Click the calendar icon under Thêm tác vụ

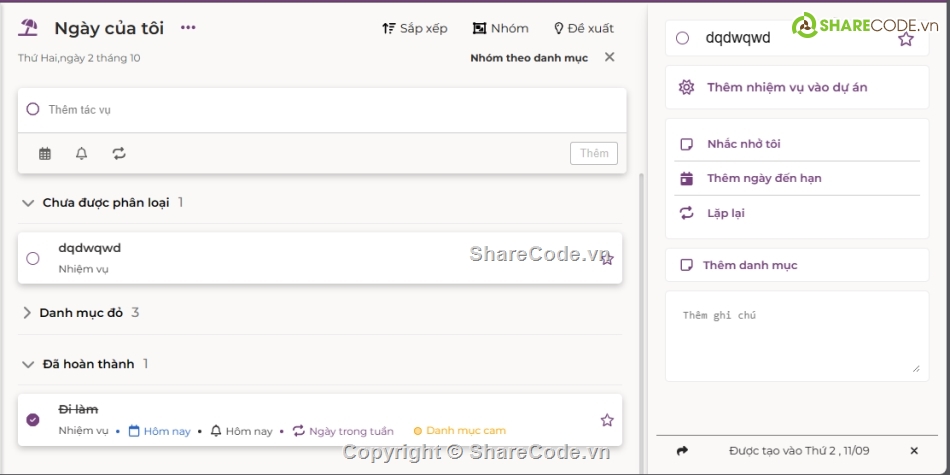point(45,153)
